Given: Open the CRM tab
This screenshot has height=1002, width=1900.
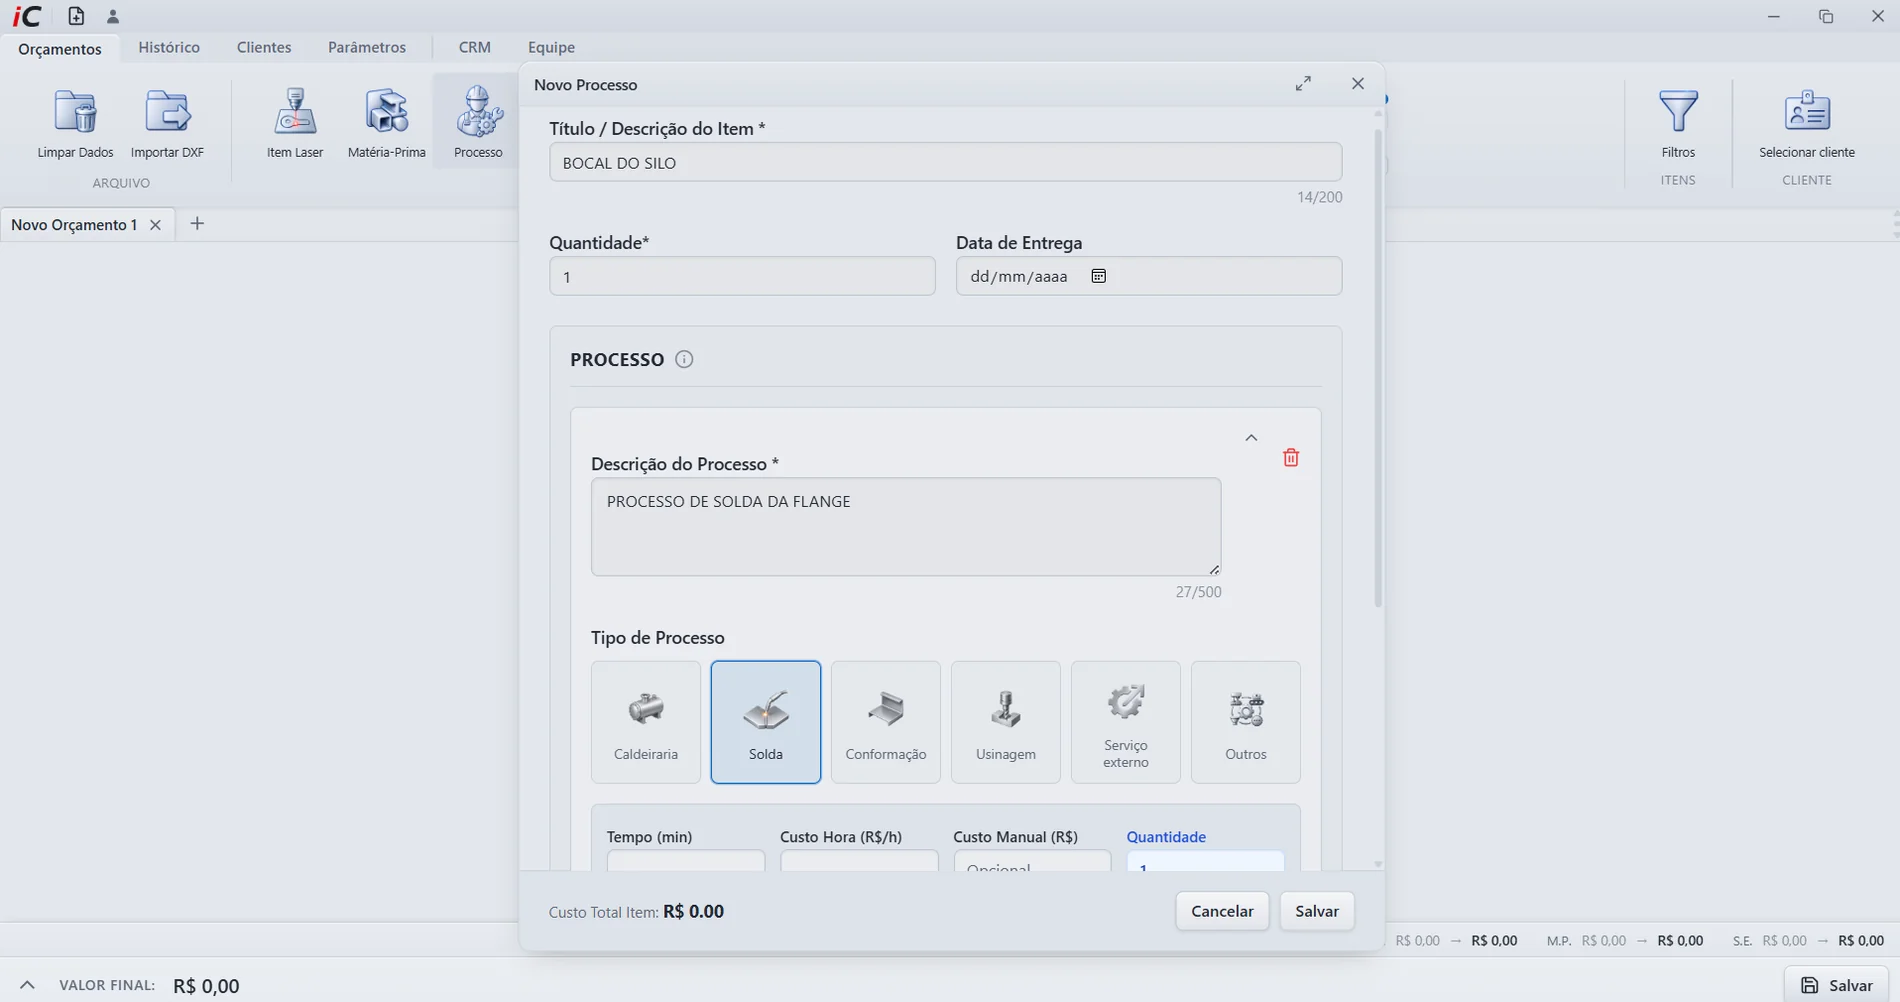Looking at the screenshot, I should (474, 47).
